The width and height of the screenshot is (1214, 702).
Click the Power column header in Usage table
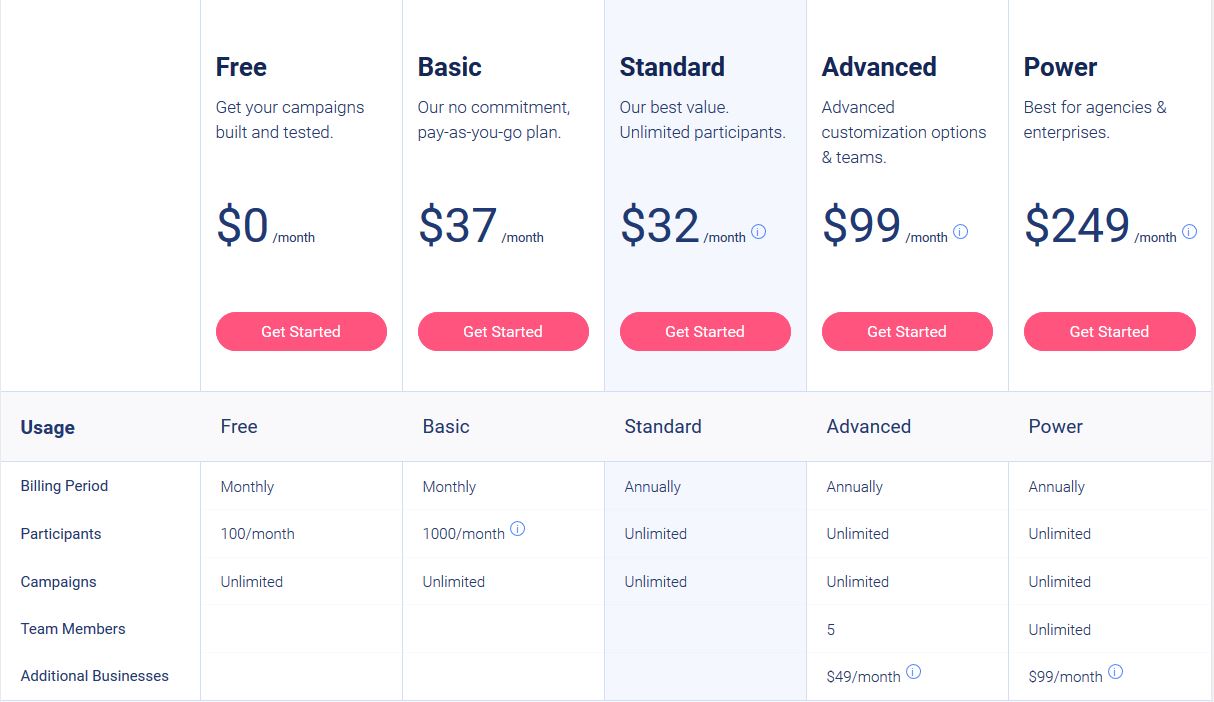click(1055, 426)
